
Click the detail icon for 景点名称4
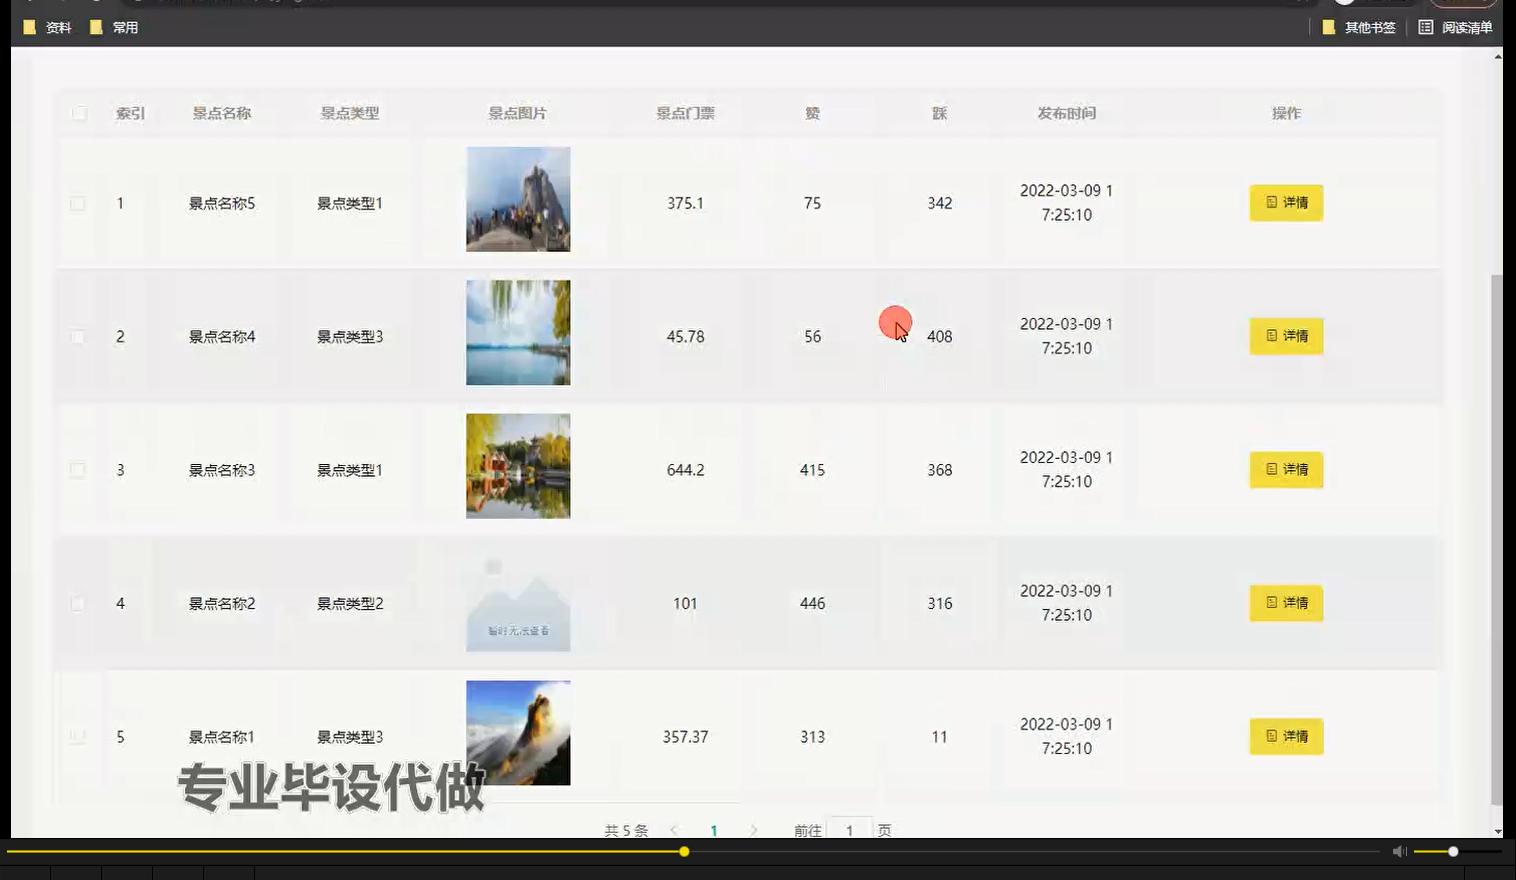click(1271, 336)
